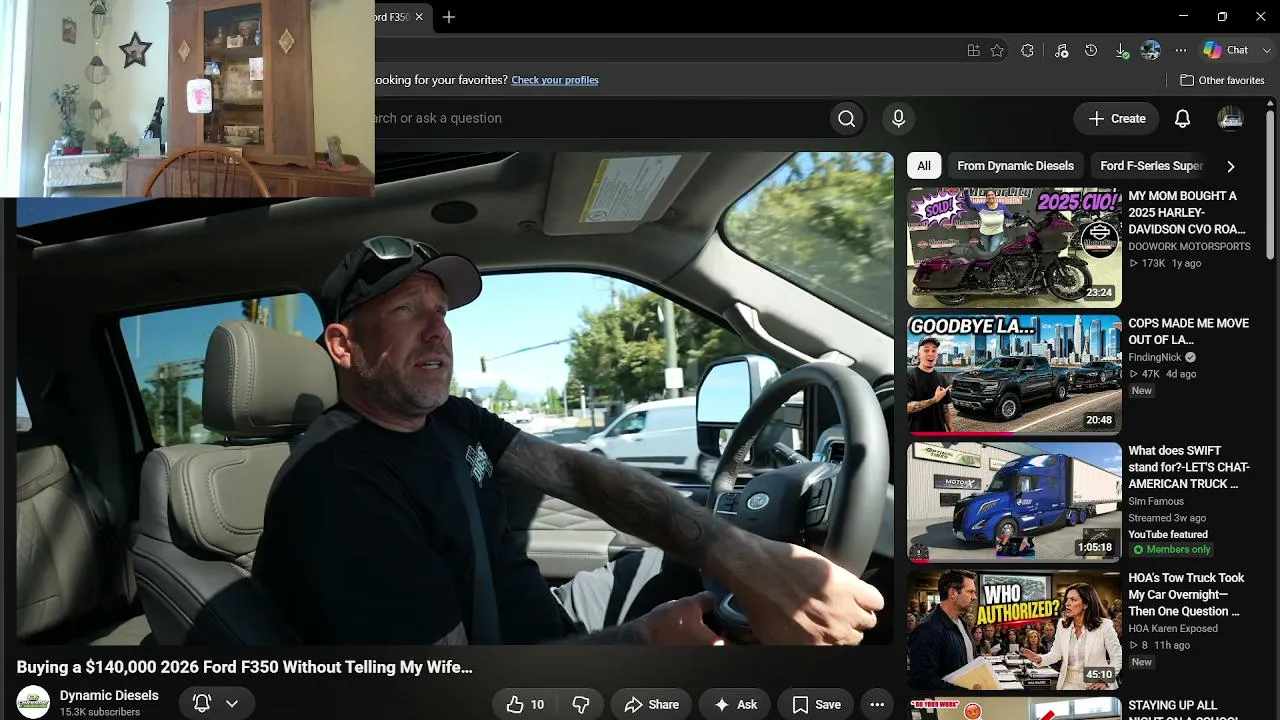Open Copilot Chat
The height and width of the screenshot is (720, 1280).
click(x=1226, y=50)
